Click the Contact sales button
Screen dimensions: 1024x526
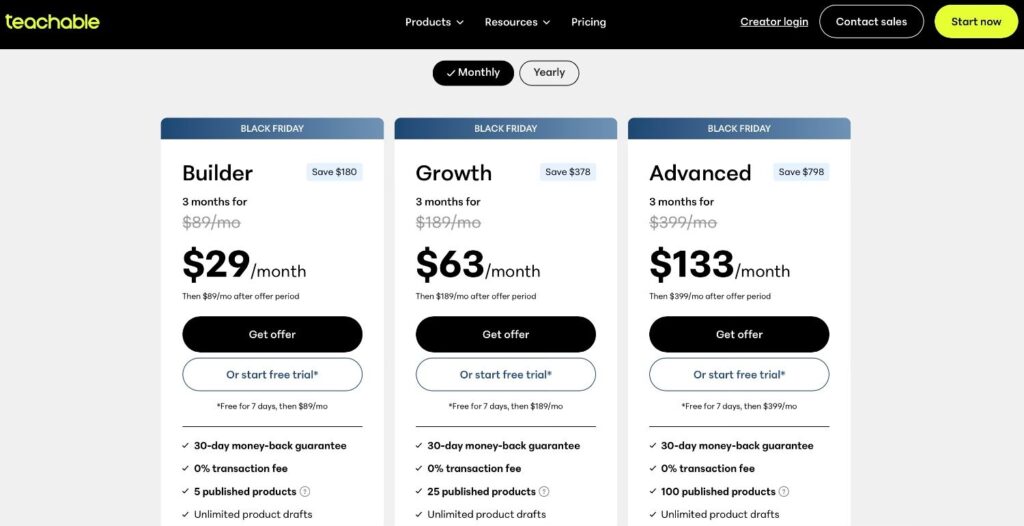point(871,22)
